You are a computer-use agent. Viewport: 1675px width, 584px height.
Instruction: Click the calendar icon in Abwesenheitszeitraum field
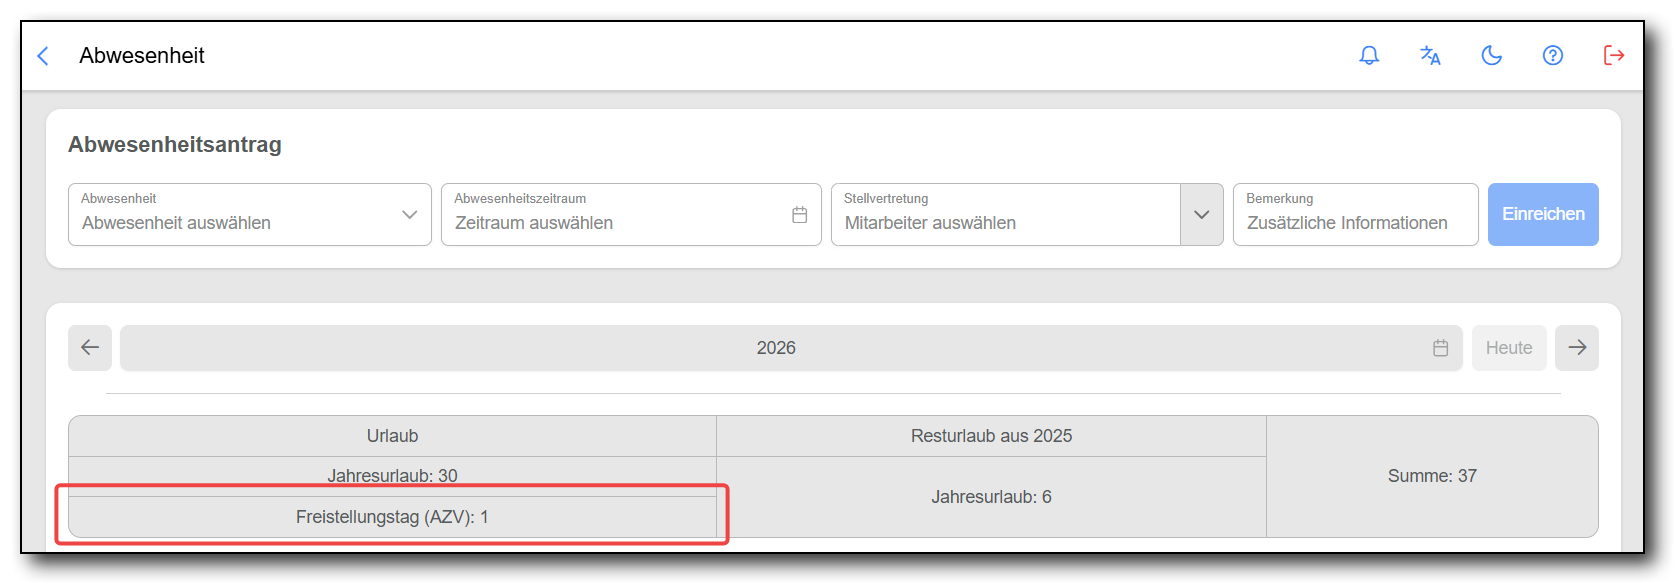[x=800, y=215]
